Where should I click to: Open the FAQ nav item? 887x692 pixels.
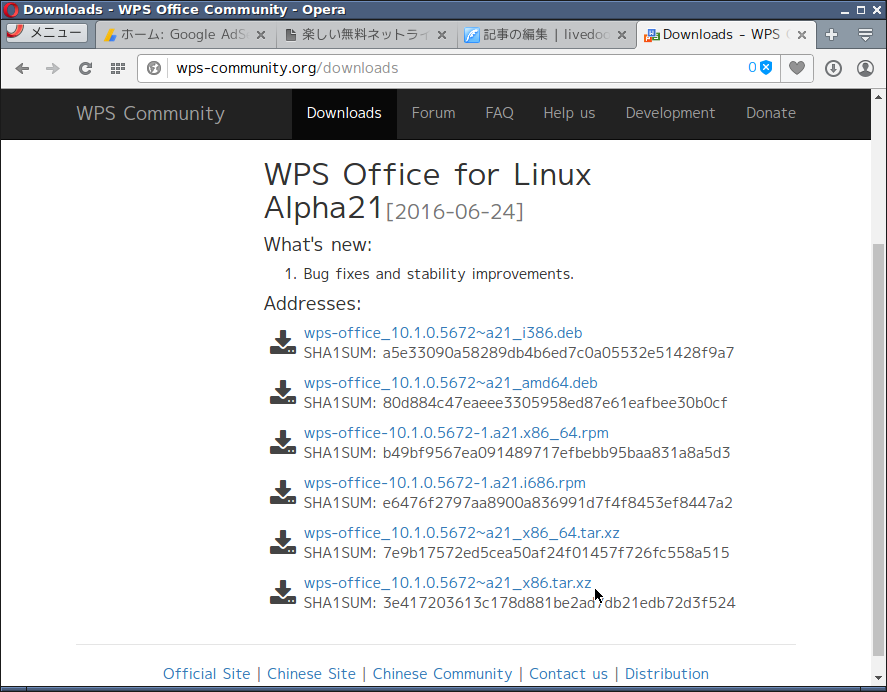(x=500, y=113)
